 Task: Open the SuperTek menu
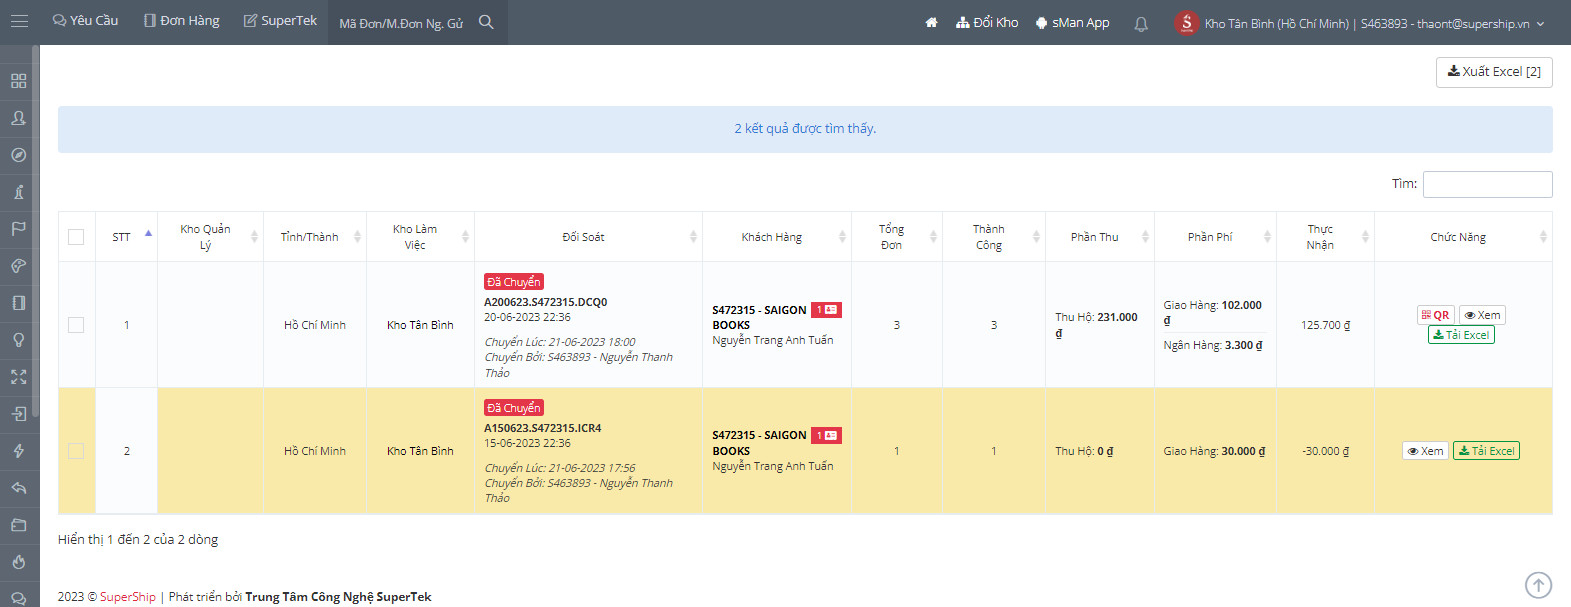tap(280, 21)
